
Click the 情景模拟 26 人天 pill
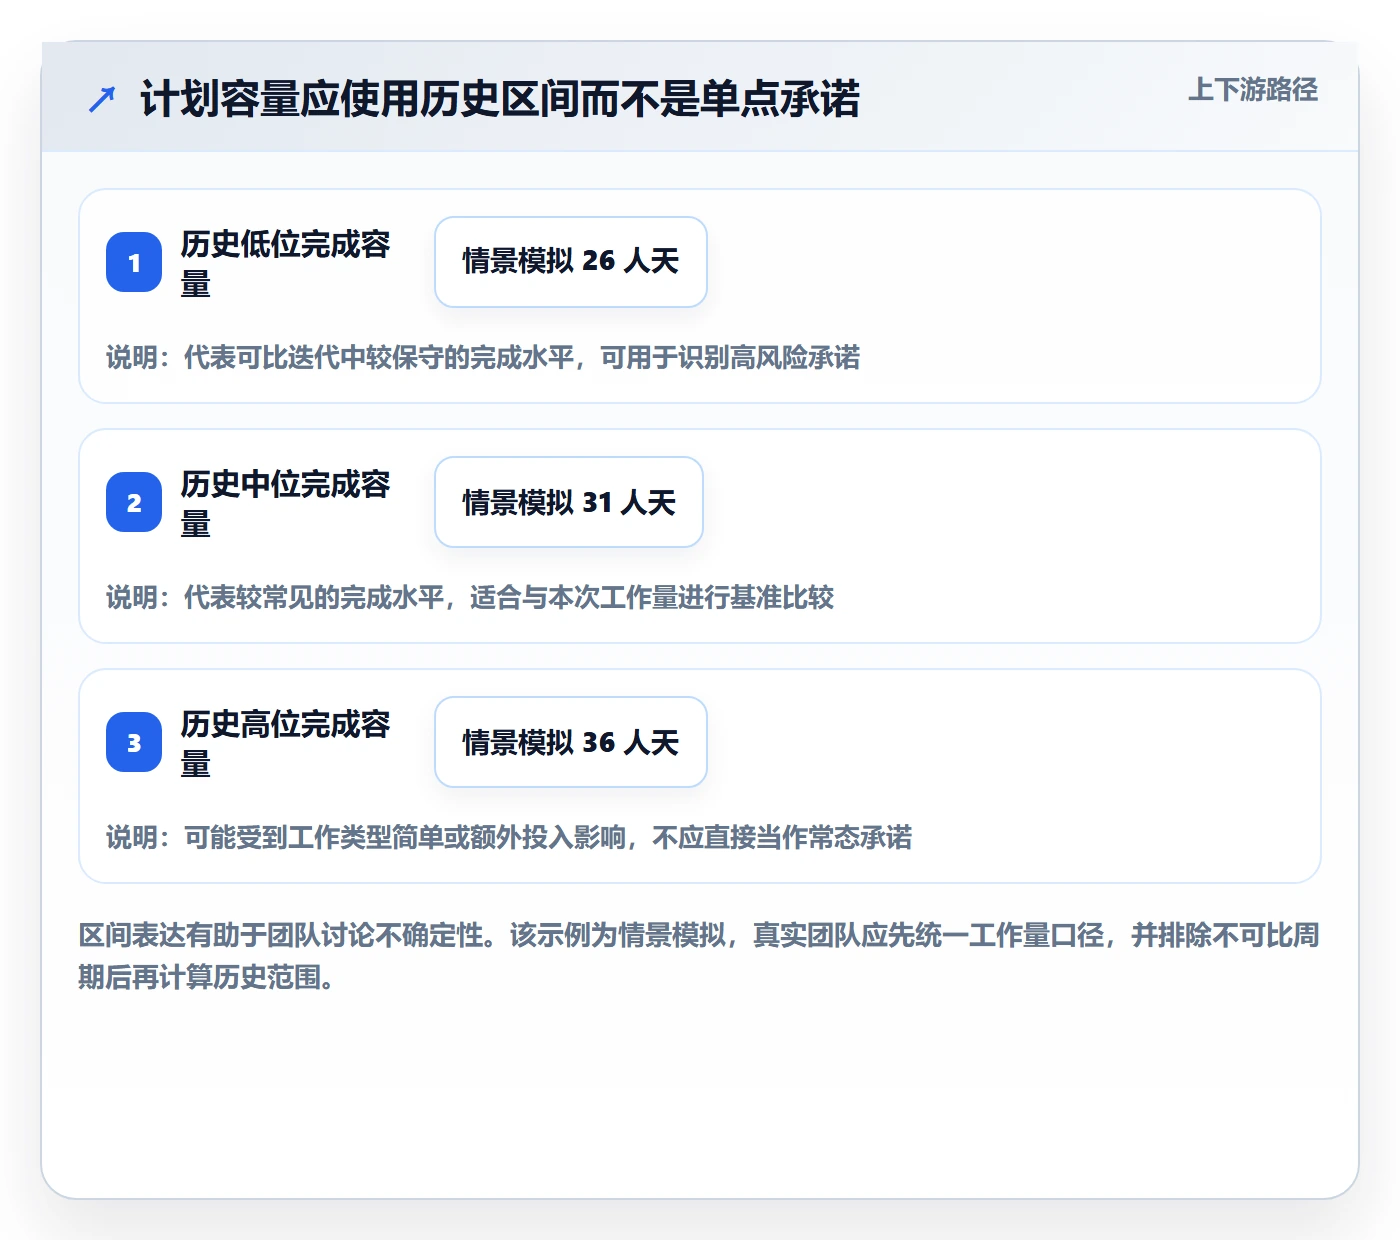[x=571, y=262]
